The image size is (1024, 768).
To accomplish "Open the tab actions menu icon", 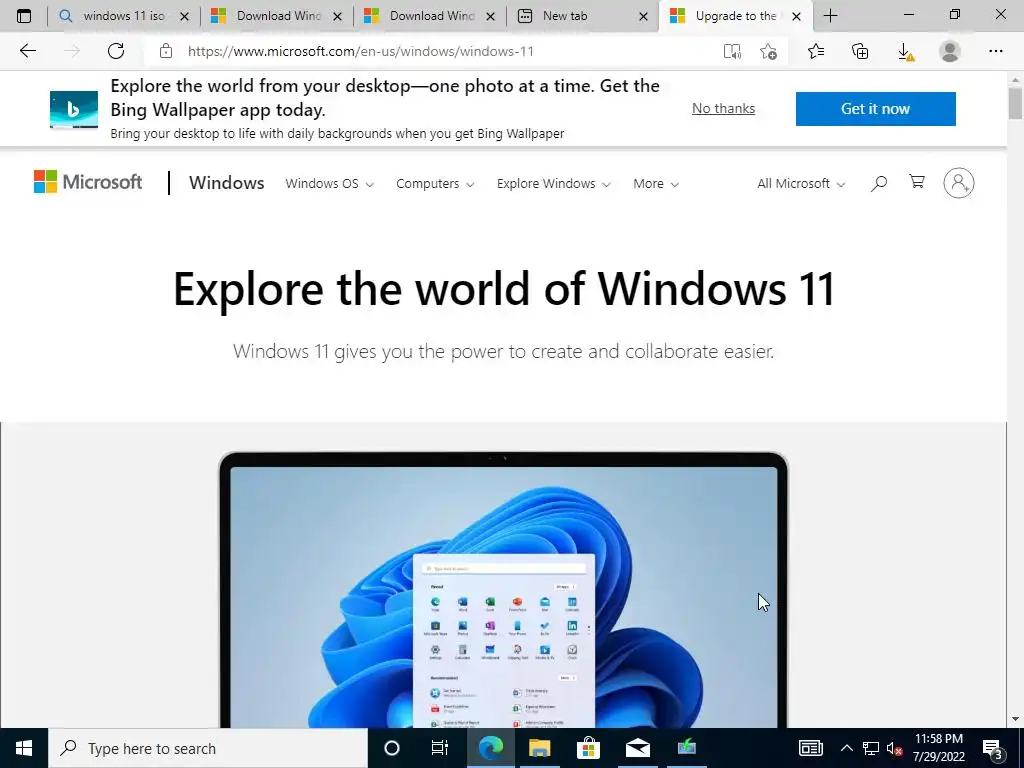I will point(24,16).
